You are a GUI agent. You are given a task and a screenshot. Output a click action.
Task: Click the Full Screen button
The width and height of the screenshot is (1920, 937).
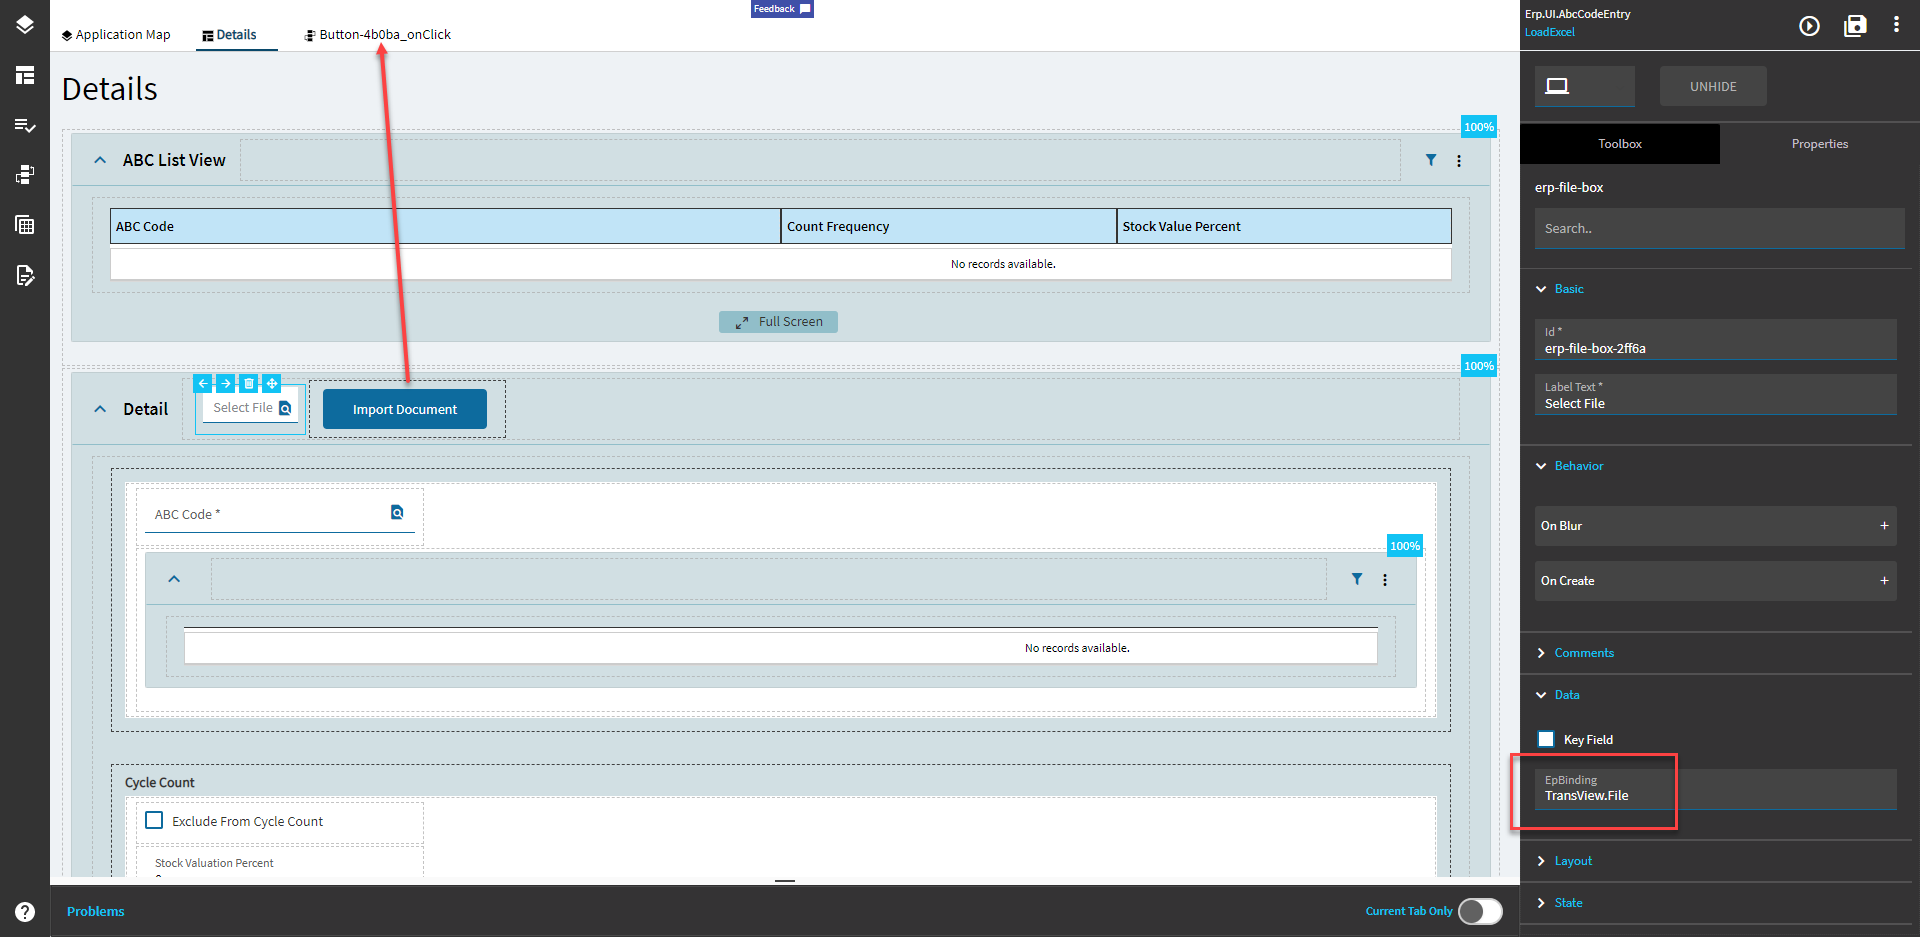[778, 322]
